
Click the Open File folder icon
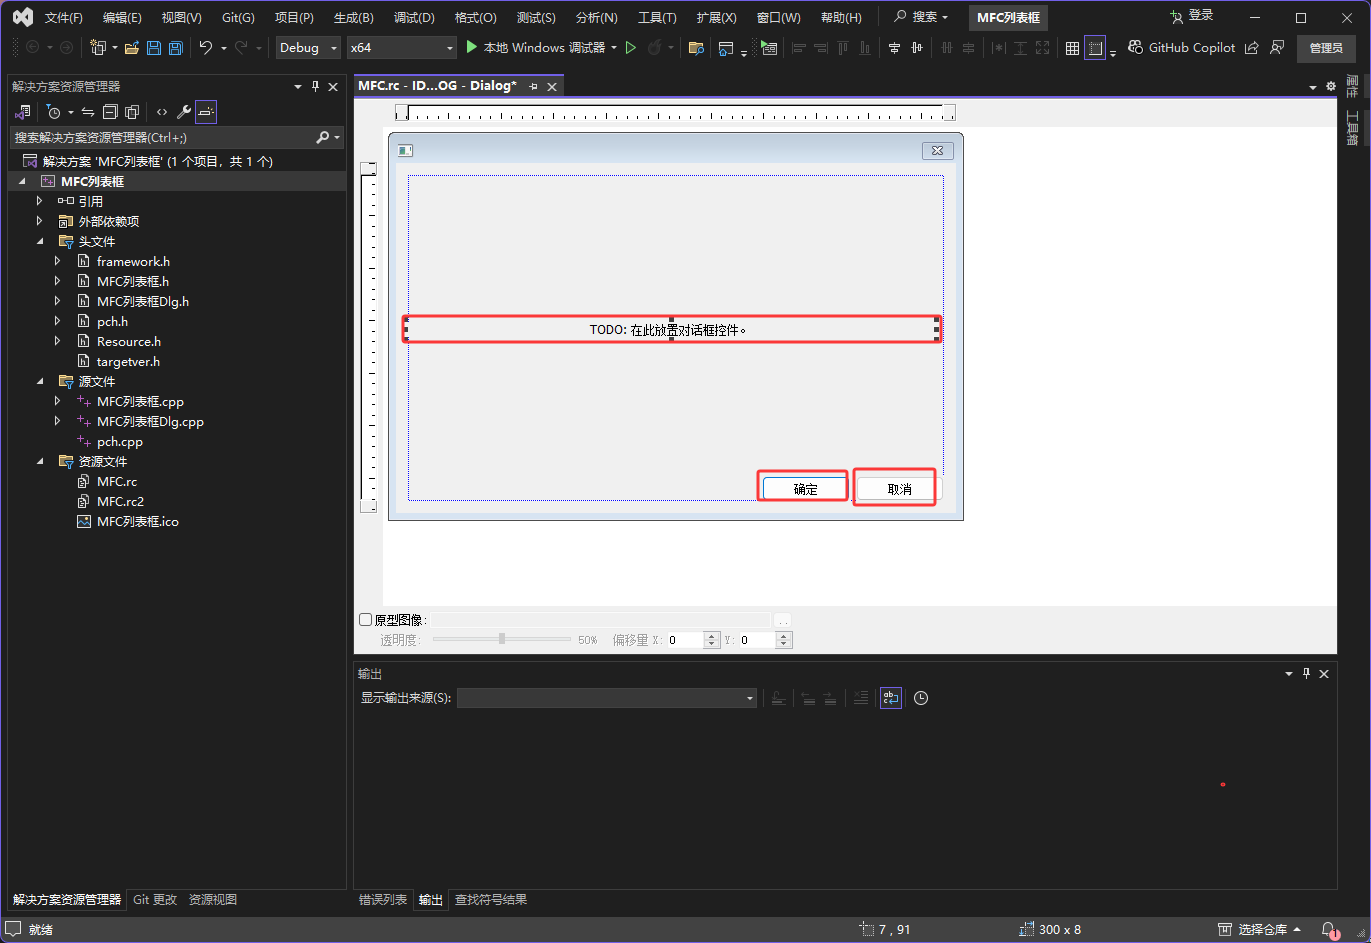[131, 48]
